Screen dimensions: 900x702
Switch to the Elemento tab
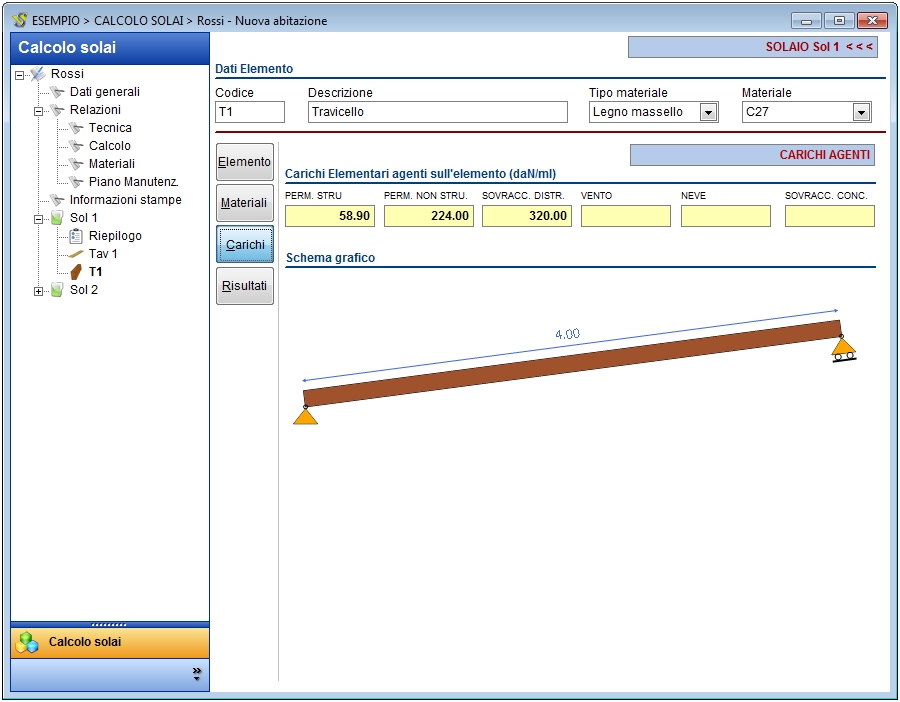pyautogui.click(x=245, y=162)
